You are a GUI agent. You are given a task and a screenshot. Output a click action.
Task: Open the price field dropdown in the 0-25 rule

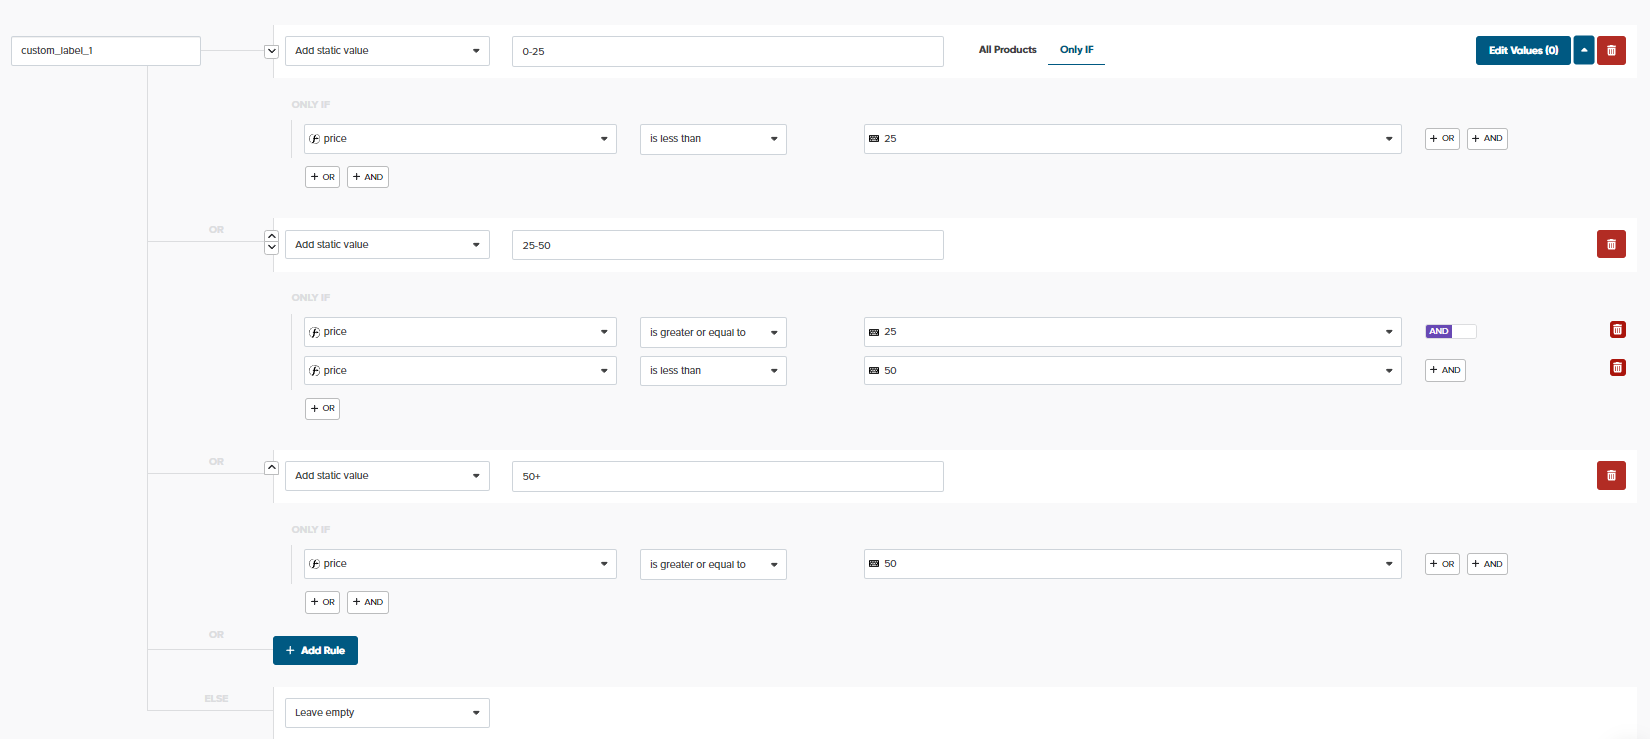point(460,139)
